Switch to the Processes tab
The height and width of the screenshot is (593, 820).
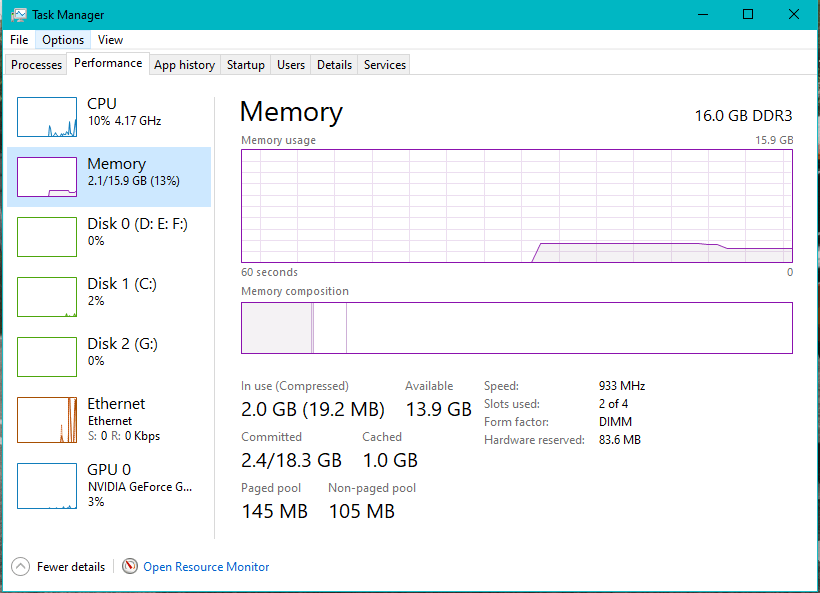click(x=37, y=65)
